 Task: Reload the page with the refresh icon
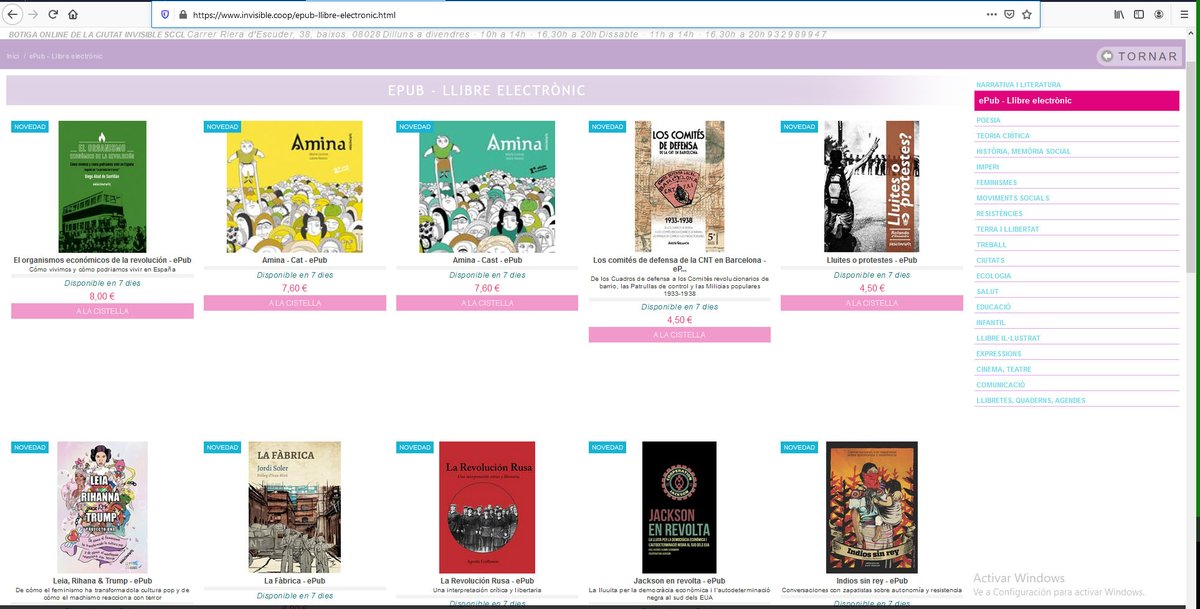click(54, 15)
